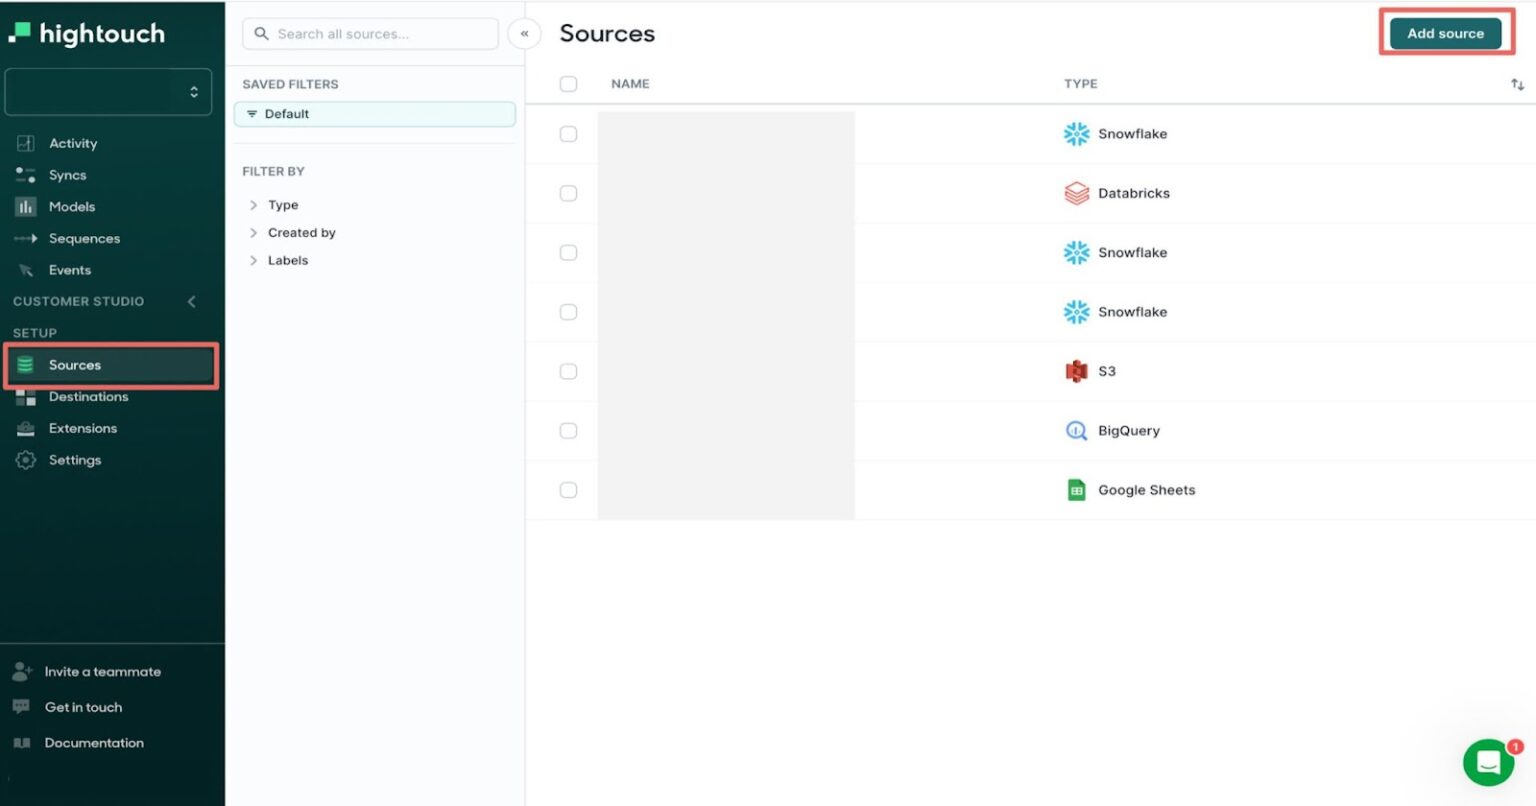Select the Snowflake source type icon
Screen dimensions: 1536x806
pyautogui.click(x=1076, y=133)
